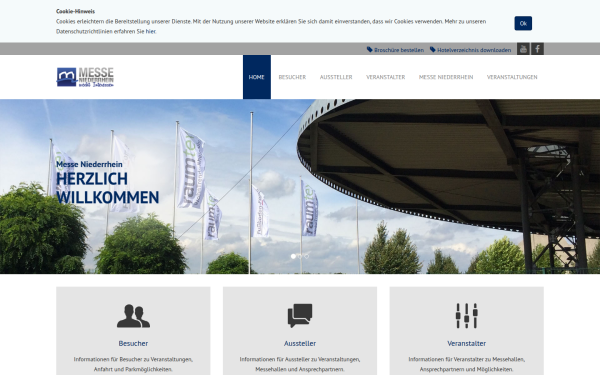
Task: Select the first slider dot
Action: click(293, 256)
